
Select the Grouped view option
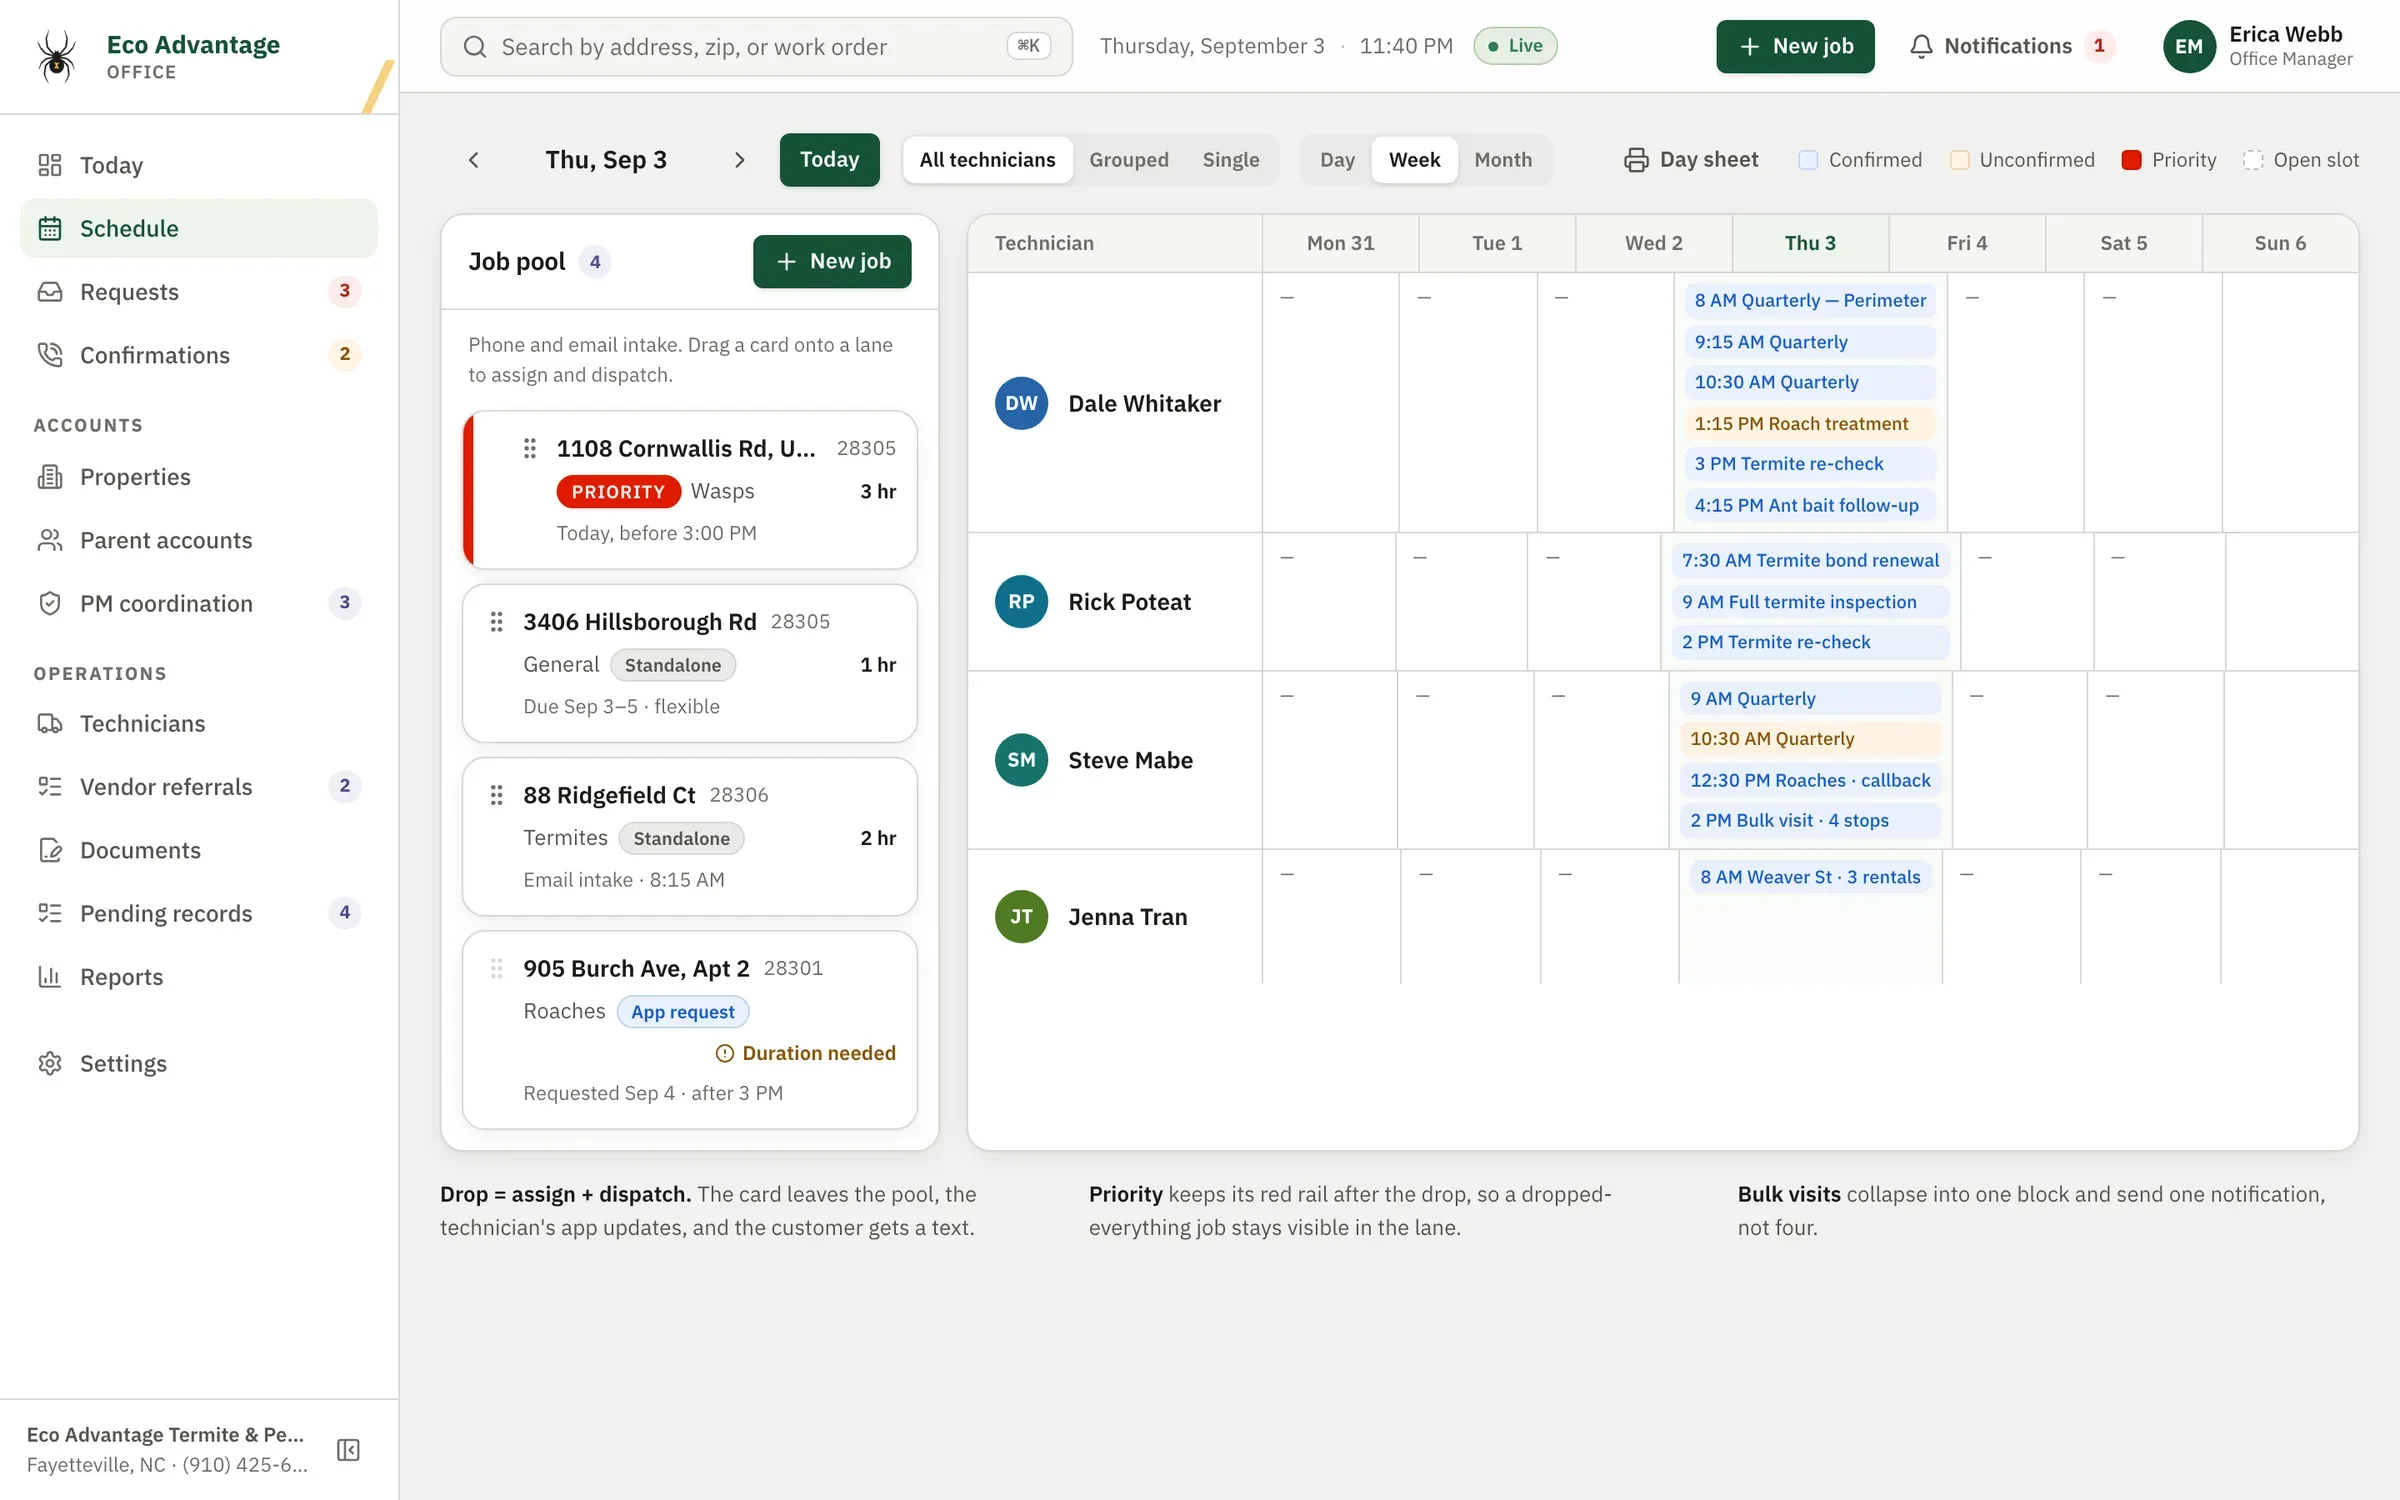1128,160
